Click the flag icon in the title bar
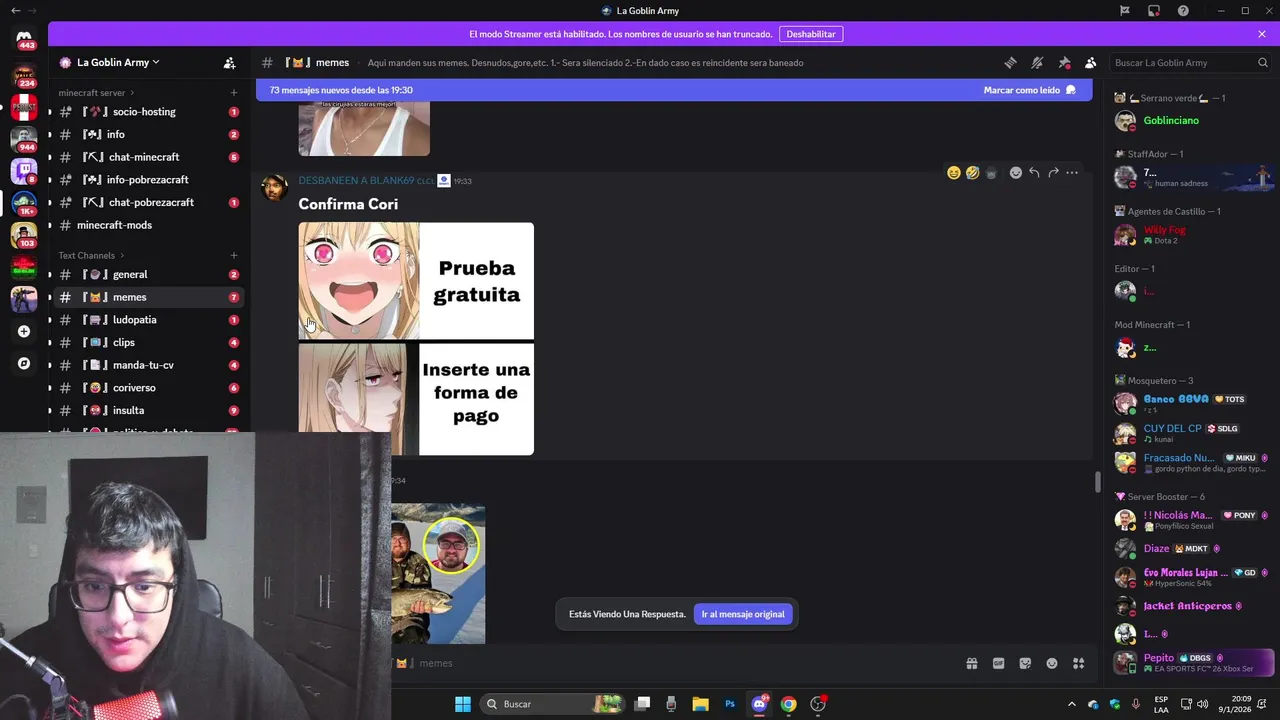Screen dimensions: 1280x720 point(1125,11)
